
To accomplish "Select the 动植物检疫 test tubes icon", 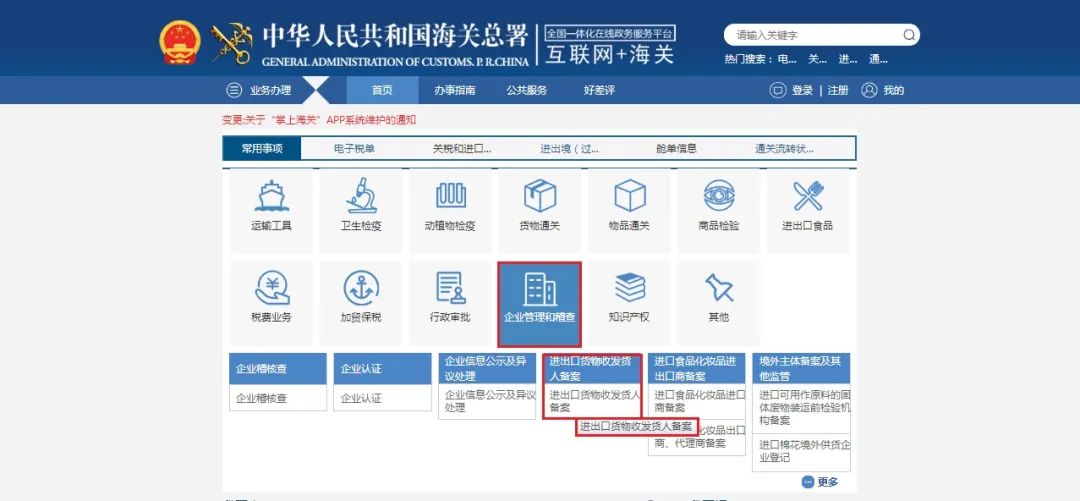I will 450,196.
